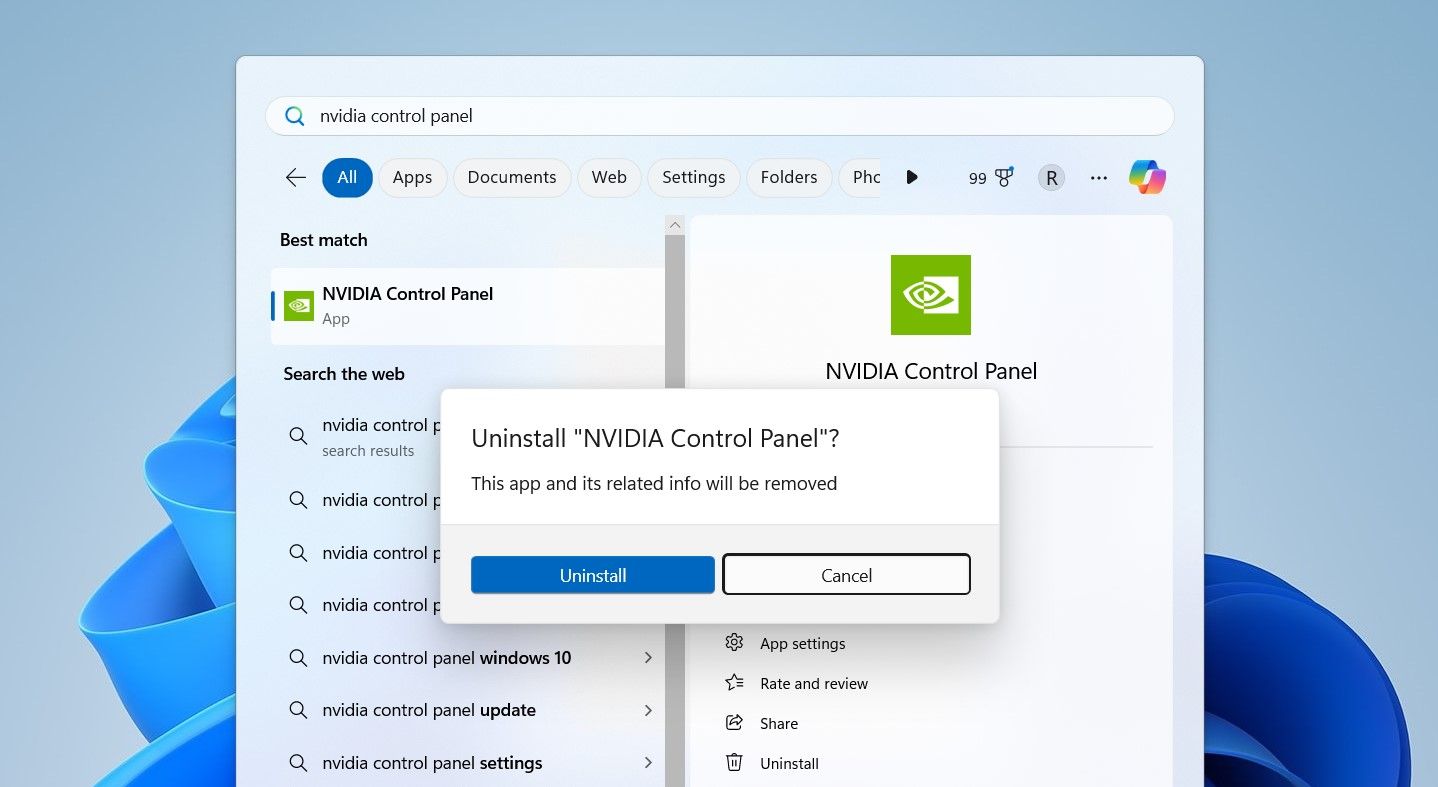
Task: Cancel the uninstall confirmation dialog
Action: coord(846,575)
